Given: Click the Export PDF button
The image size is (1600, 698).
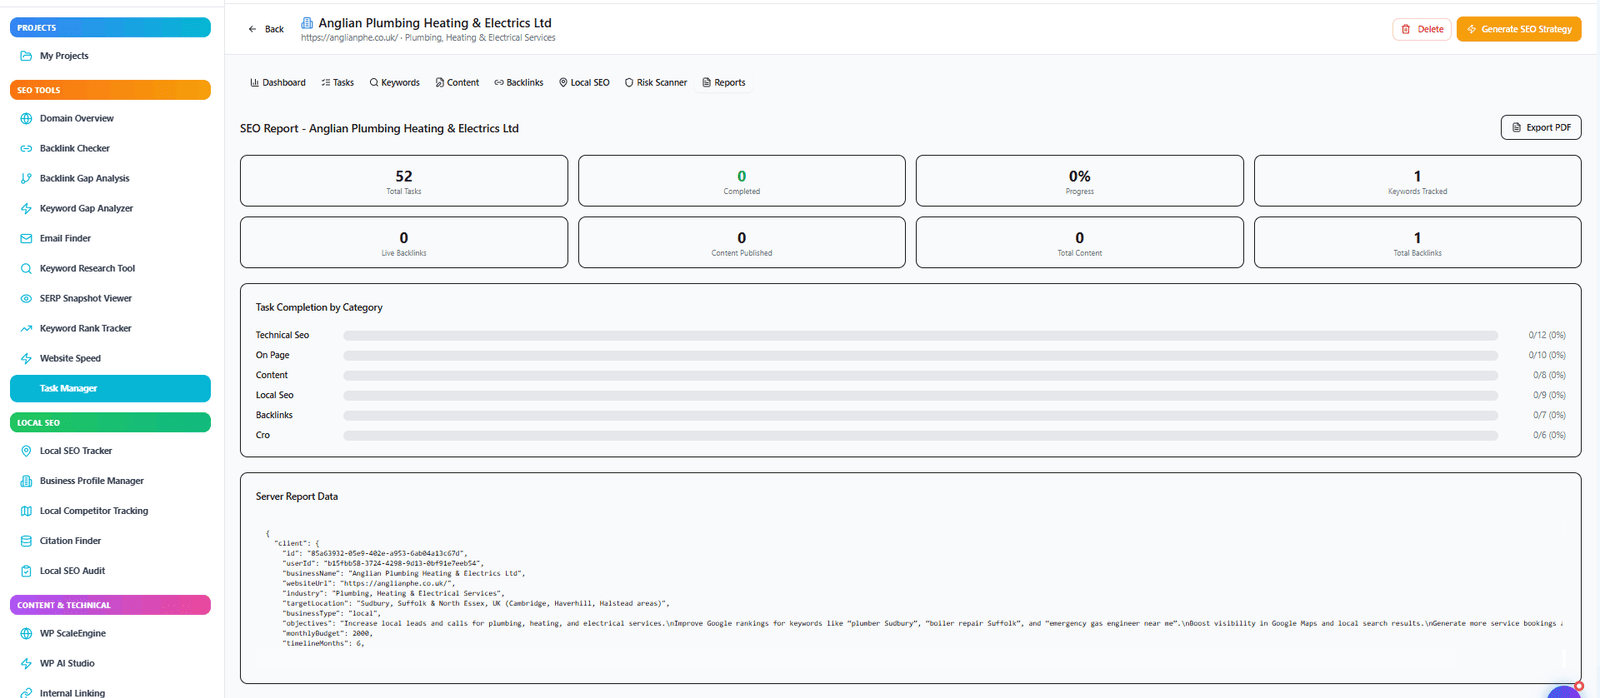Looking at the screenshot, I should pos(1541,127).
